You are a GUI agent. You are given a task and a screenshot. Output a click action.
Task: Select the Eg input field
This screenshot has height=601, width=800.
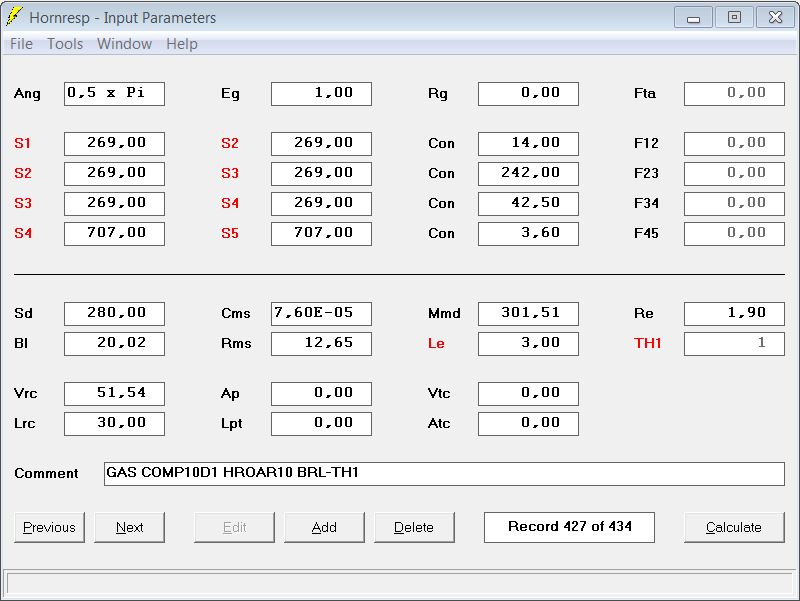(321, 93)
